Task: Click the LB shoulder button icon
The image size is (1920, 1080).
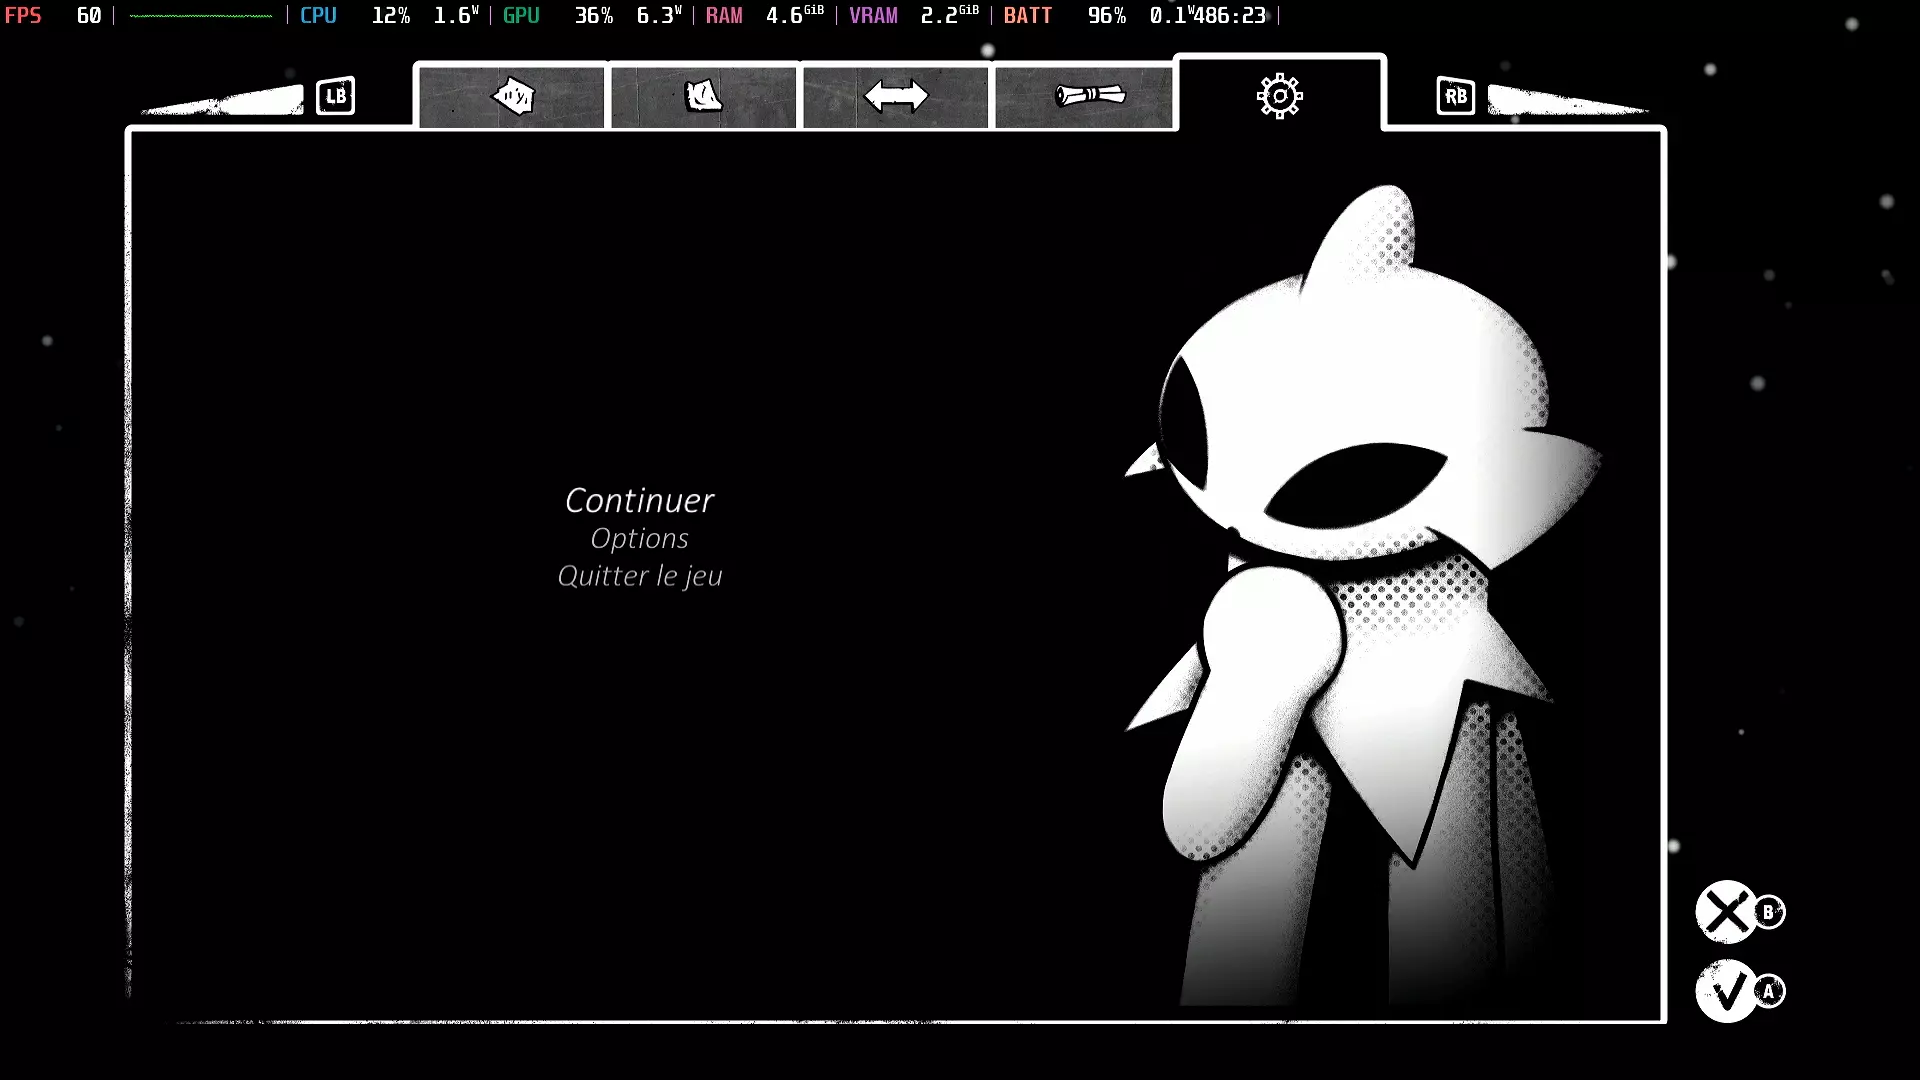Action: 335,96
